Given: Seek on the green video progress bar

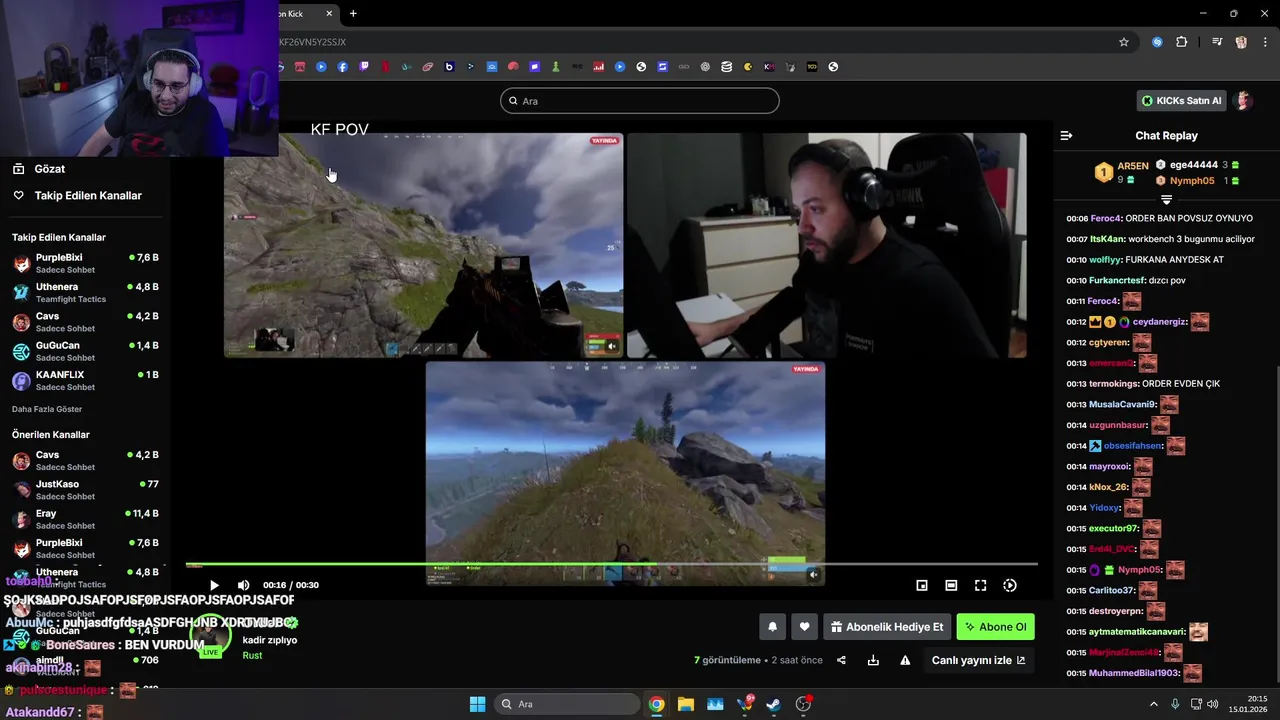Looking at the screenshot, I should pos(611,565).
